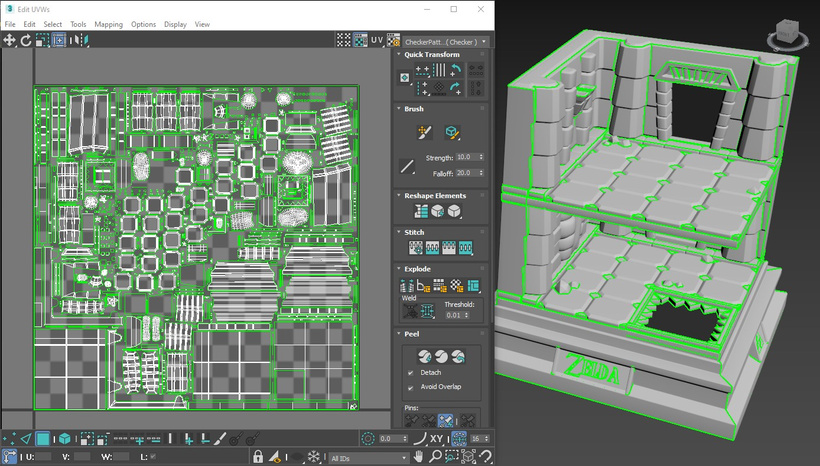This screenshot has width=820, height=466.
Task: Click the Weld button in Explode
Action: [x=425, y=312]
